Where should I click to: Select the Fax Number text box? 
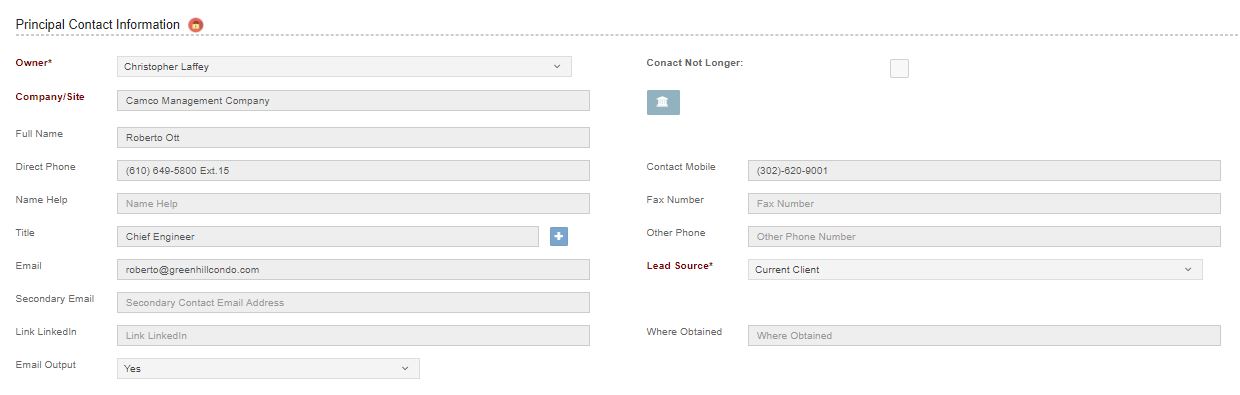click(x=984, y=204)
